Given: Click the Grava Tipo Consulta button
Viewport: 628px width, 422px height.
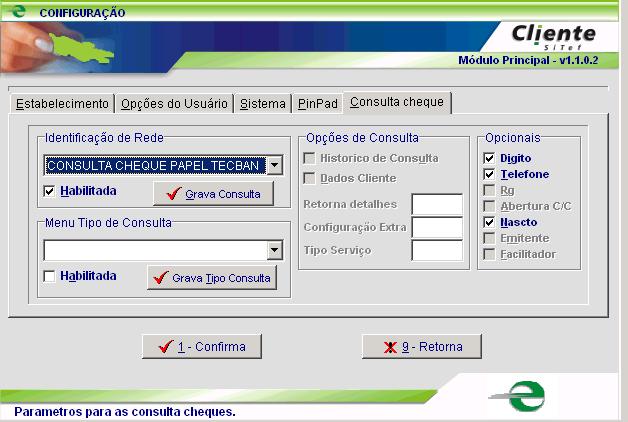Looking at the screenshot, I should (211, 278).
